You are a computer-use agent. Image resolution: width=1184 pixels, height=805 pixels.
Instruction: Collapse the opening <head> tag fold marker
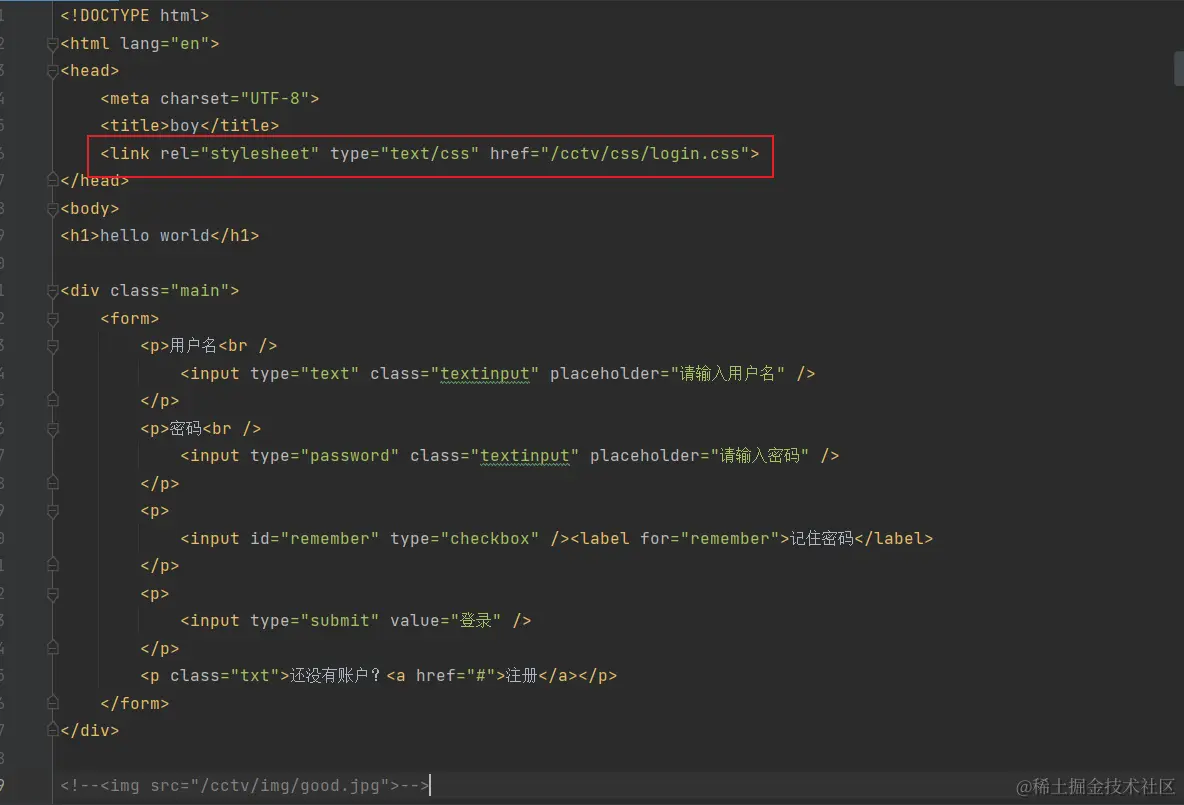53,72
